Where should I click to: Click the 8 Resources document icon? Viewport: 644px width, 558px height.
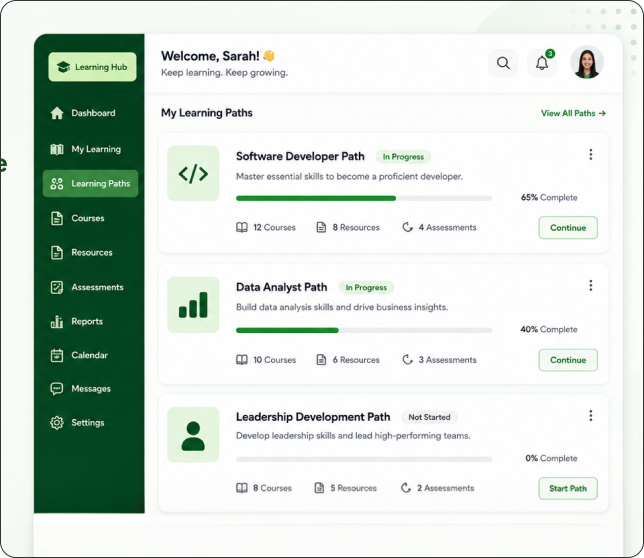pyautogui.click(x=321, y=227)
